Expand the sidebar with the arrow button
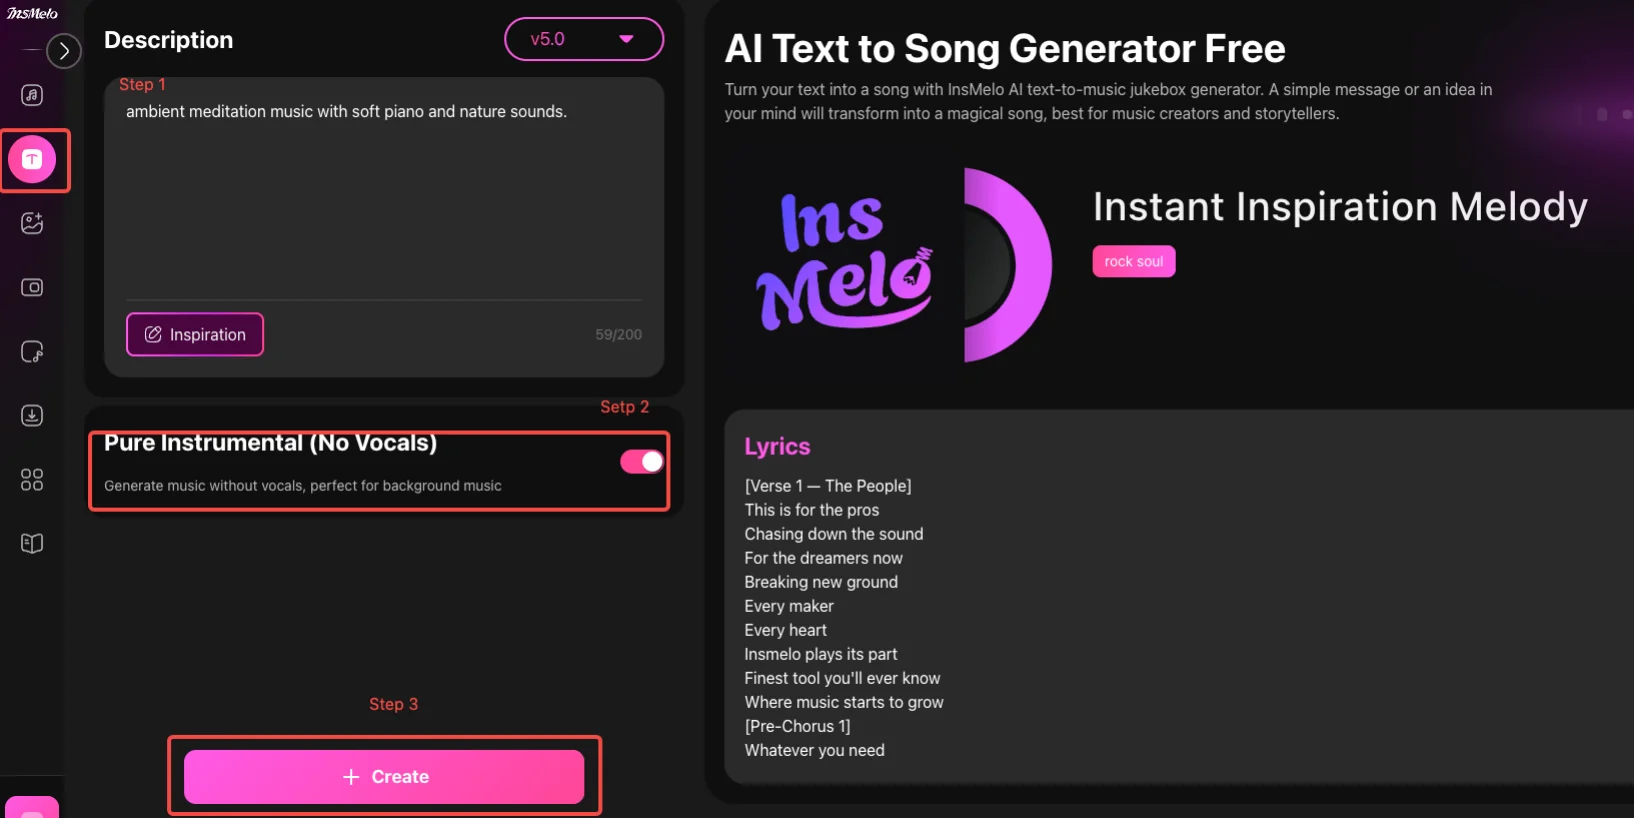 pos(64,50)
